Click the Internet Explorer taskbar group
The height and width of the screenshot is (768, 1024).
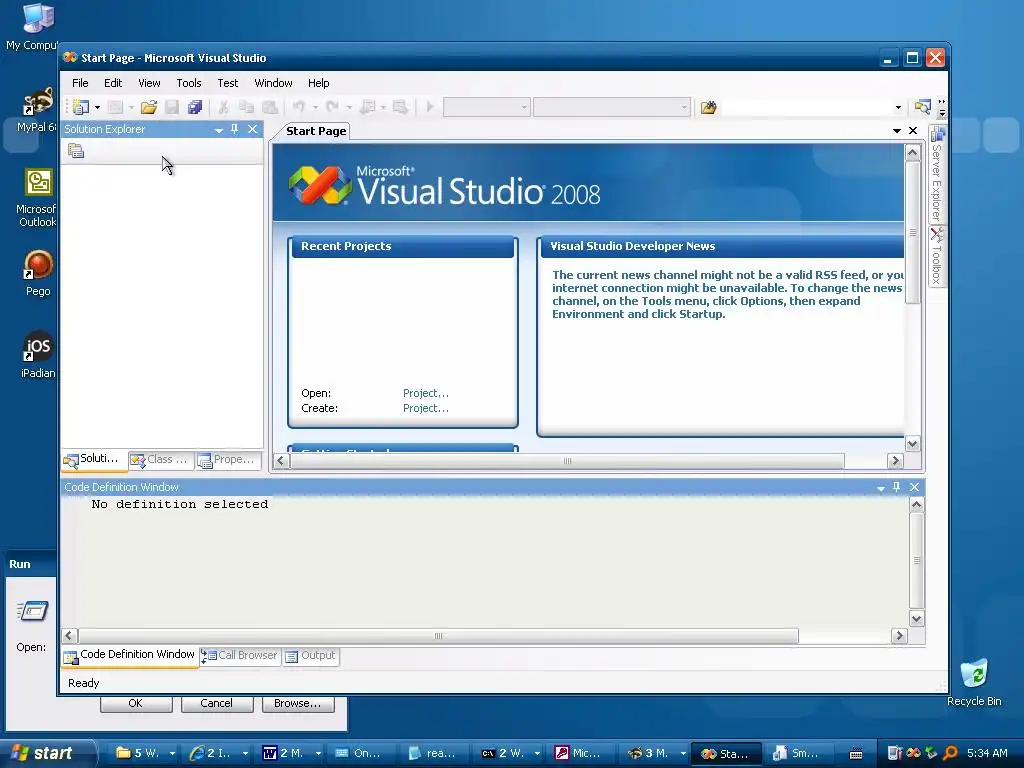(219, 754)
